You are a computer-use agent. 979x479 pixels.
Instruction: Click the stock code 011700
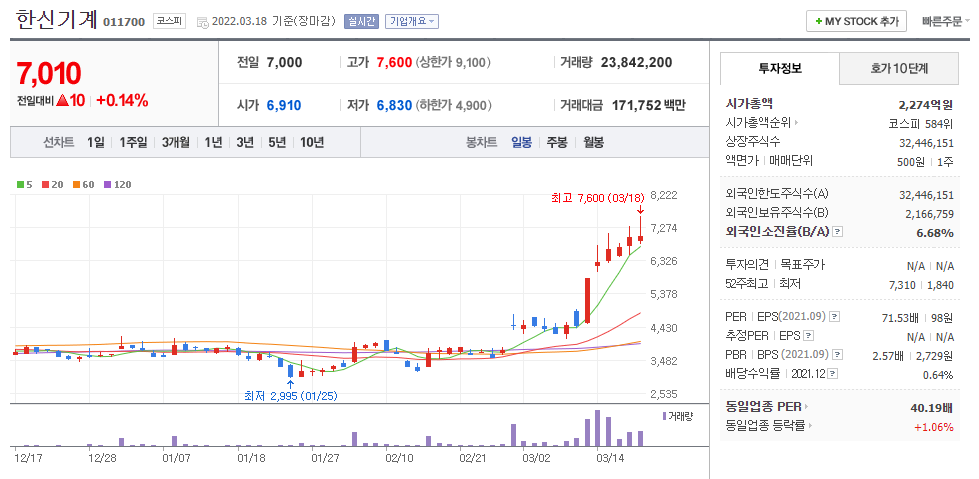tap(124, 22)
